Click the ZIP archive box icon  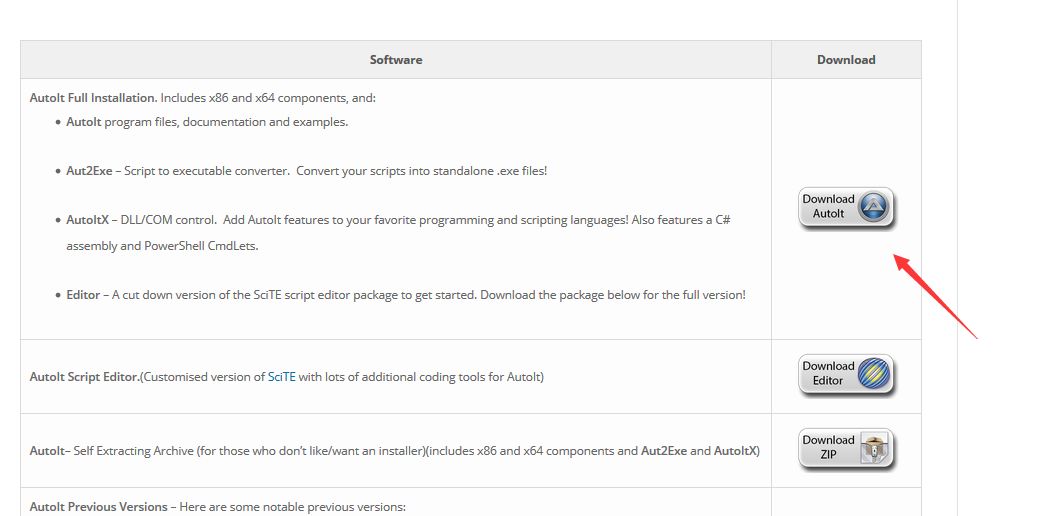(874, 448)
